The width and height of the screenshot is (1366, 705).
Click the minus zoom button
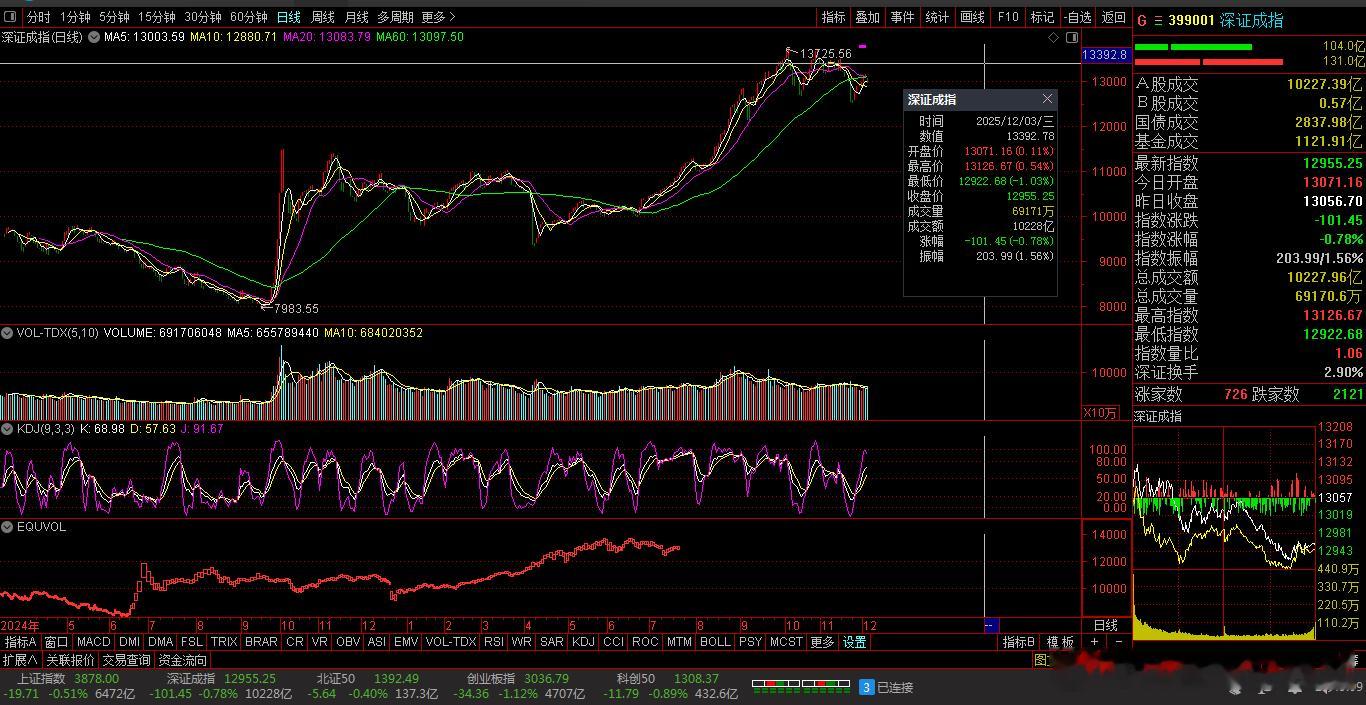coord(1118,642)
